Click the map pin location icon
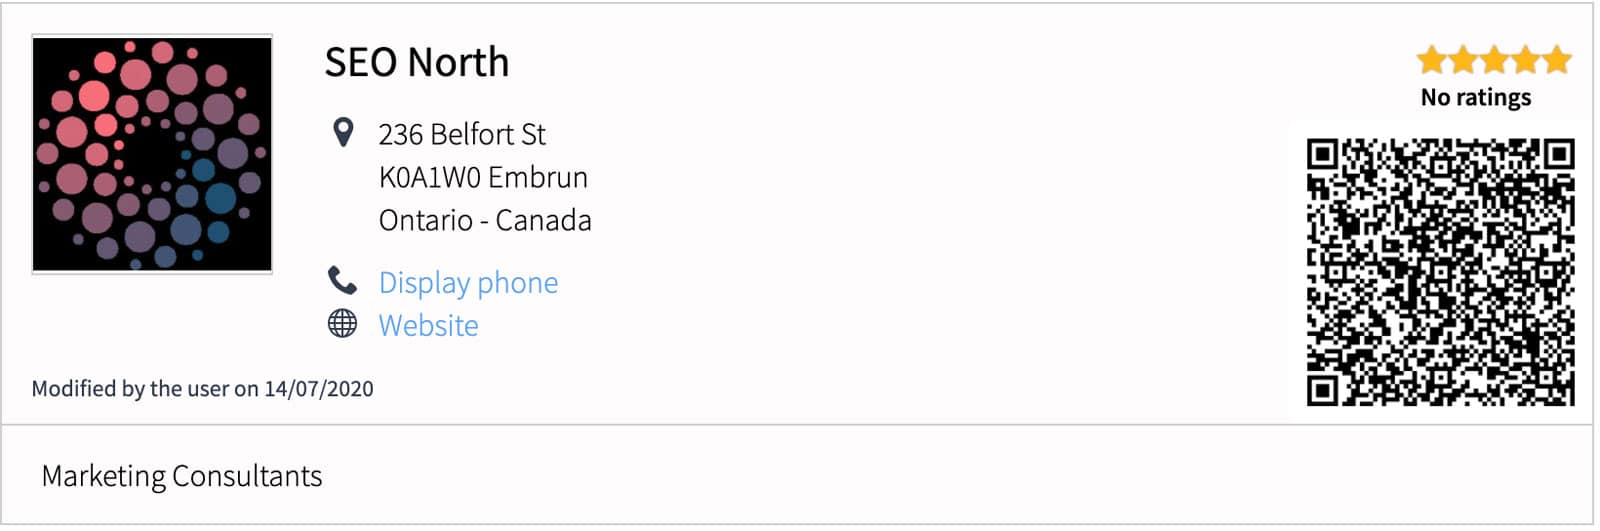This screenshot has width=1600, height=531. tap(342, 132)
